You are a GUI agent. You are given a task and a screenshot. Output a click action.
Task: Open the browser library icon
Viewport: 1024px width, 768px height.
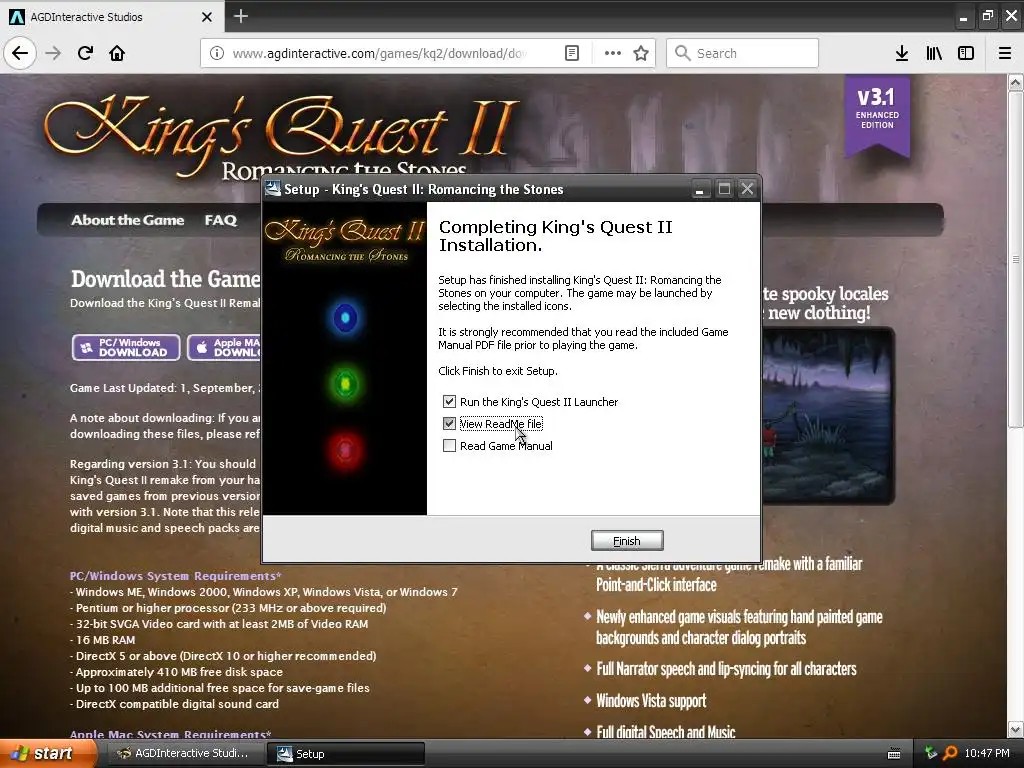(x=934, y=53)
